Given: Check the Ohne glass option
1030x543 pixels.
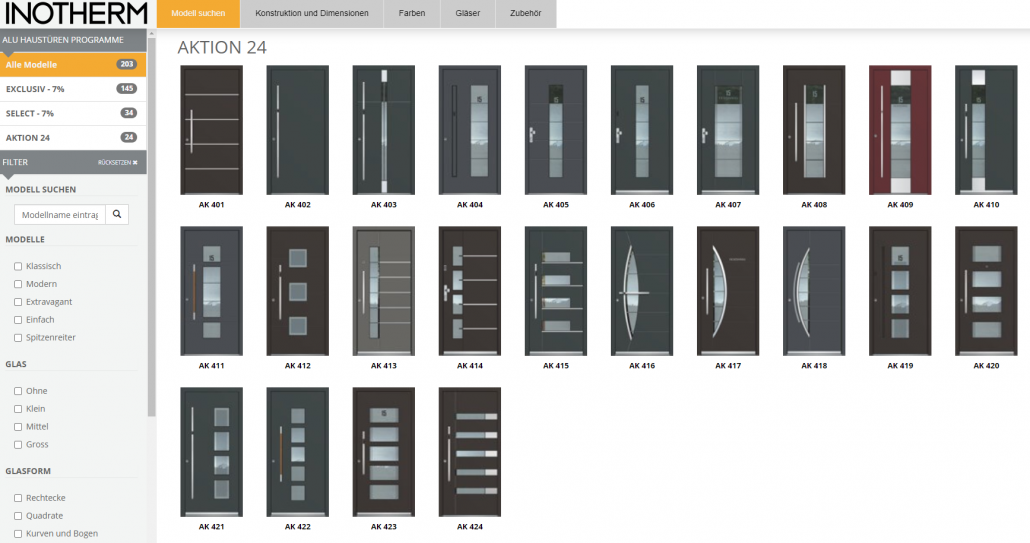Looking at the screenshot, I should click(18, 391).
